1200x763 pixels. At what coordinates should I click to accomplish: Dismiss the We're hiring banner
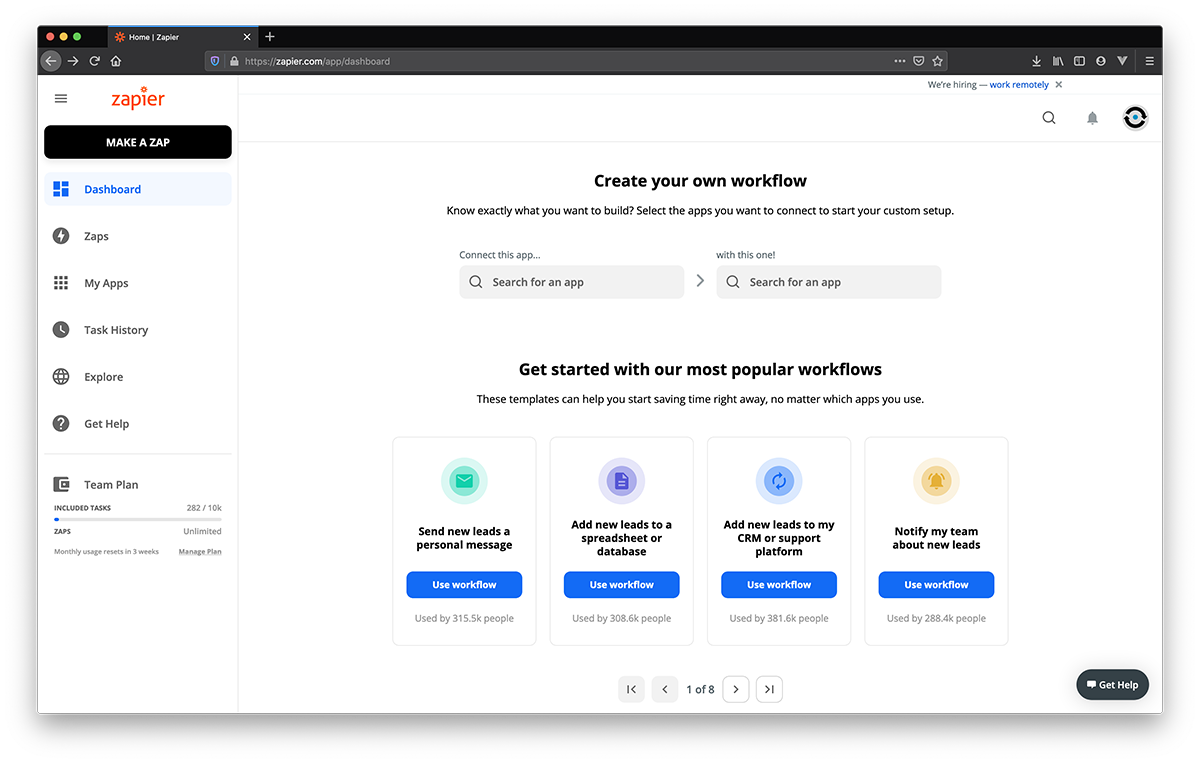[1059, 85]
